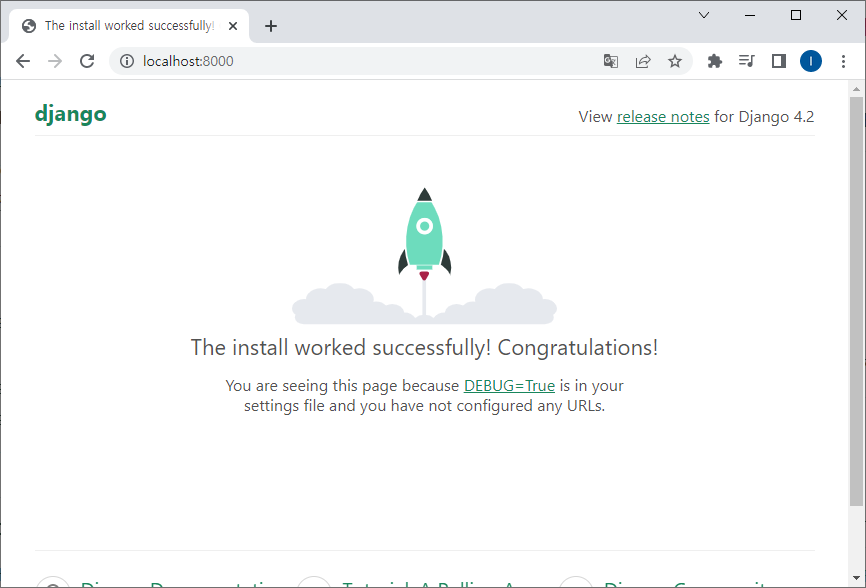This screenshot has width=866, height=588.
Task: Share this page via share icon
Action: 643,61
